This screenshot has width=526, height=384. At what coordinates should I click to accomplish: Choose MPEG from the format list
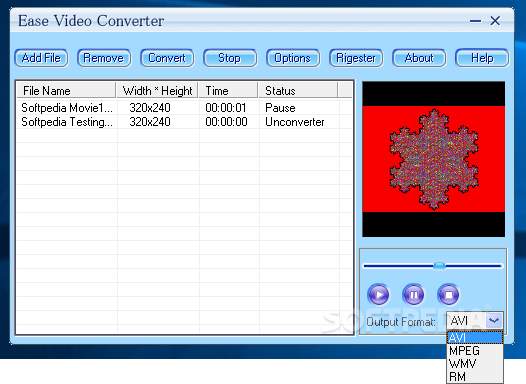pos(475,350)
